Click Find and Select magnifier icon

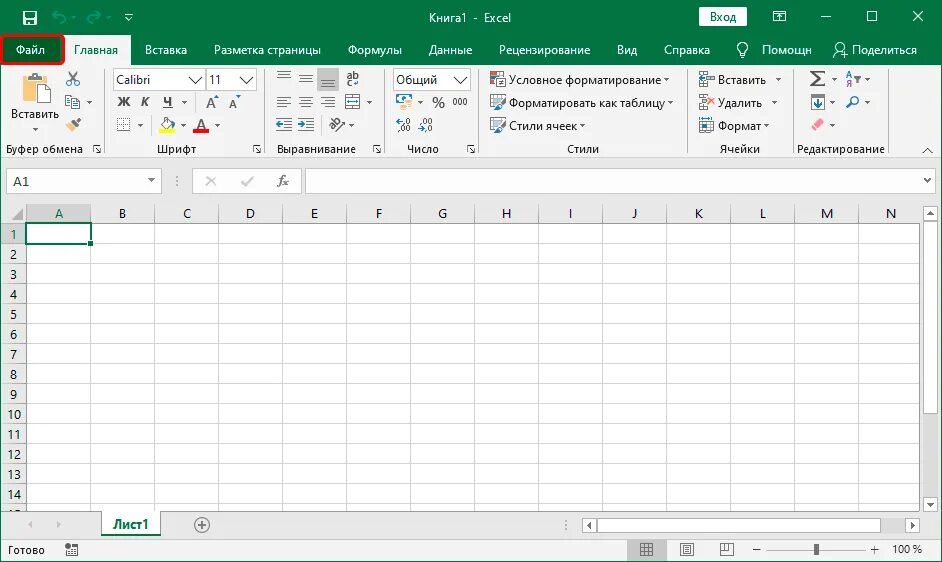852,102
